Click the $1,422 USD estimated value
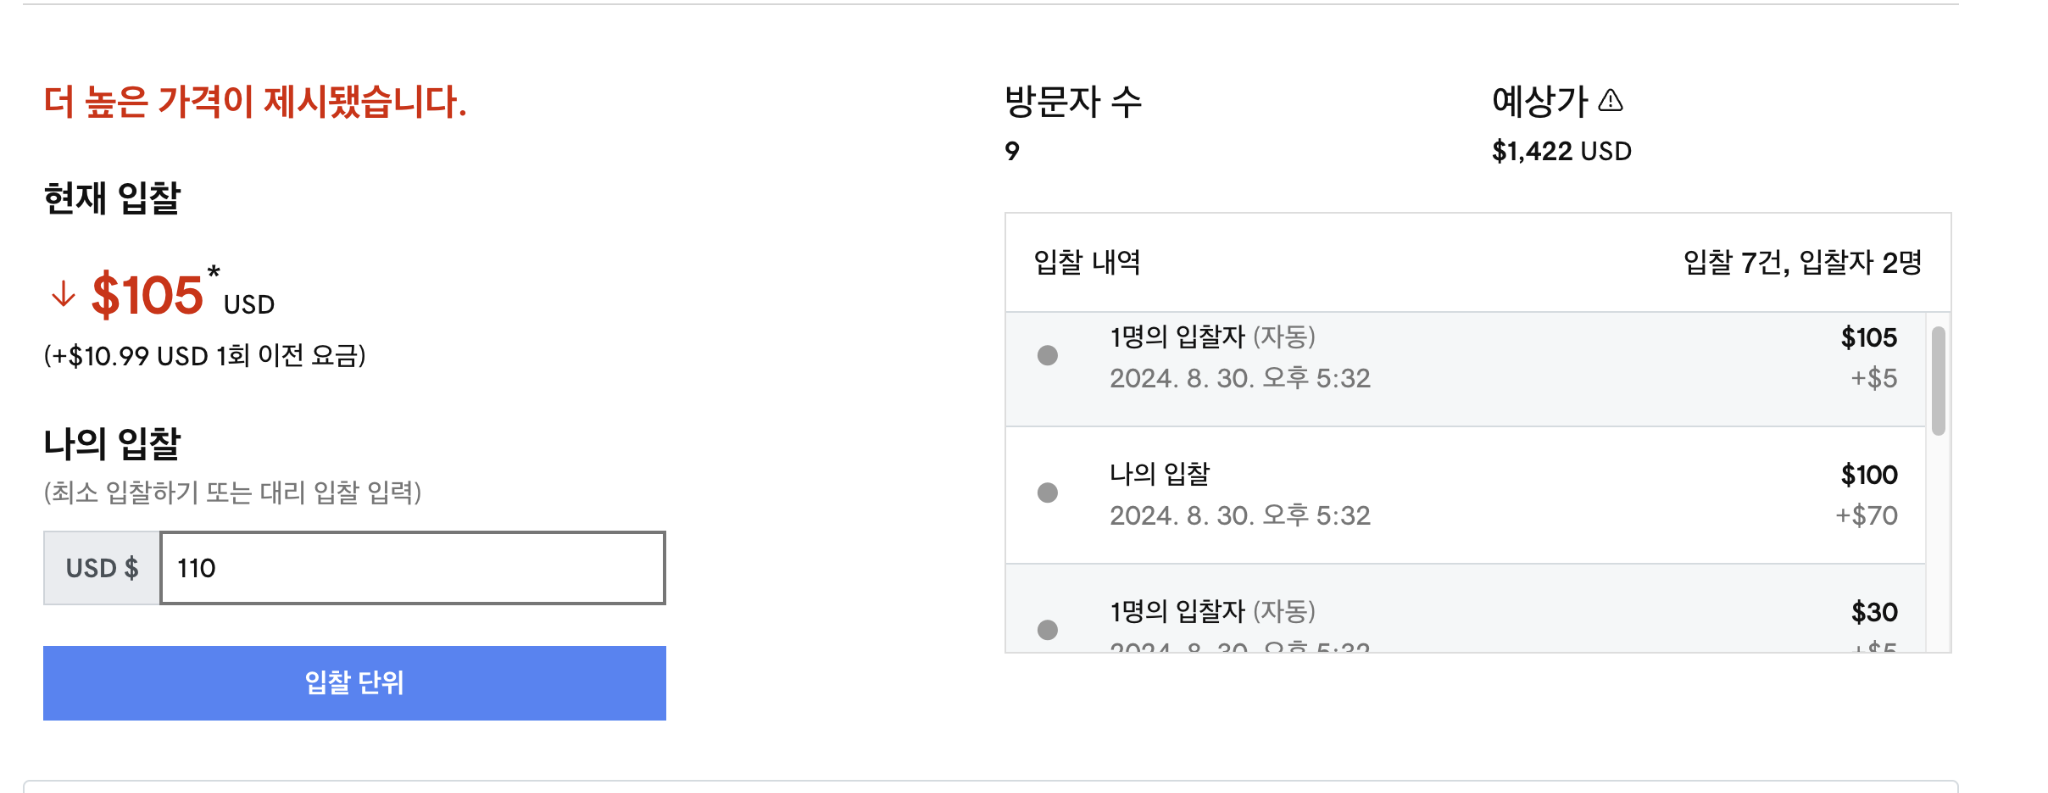The height and width of the screenshot is (793, 2048). (x=1561, y=151)
